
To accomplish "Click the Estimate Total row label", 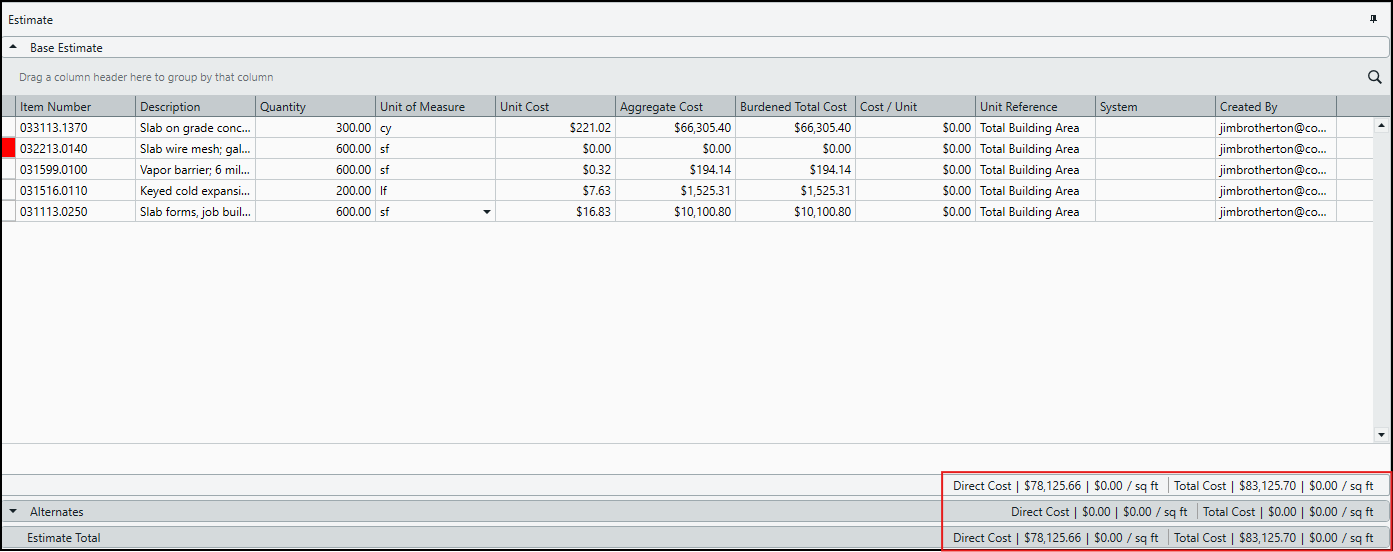I will pos(64,538).
